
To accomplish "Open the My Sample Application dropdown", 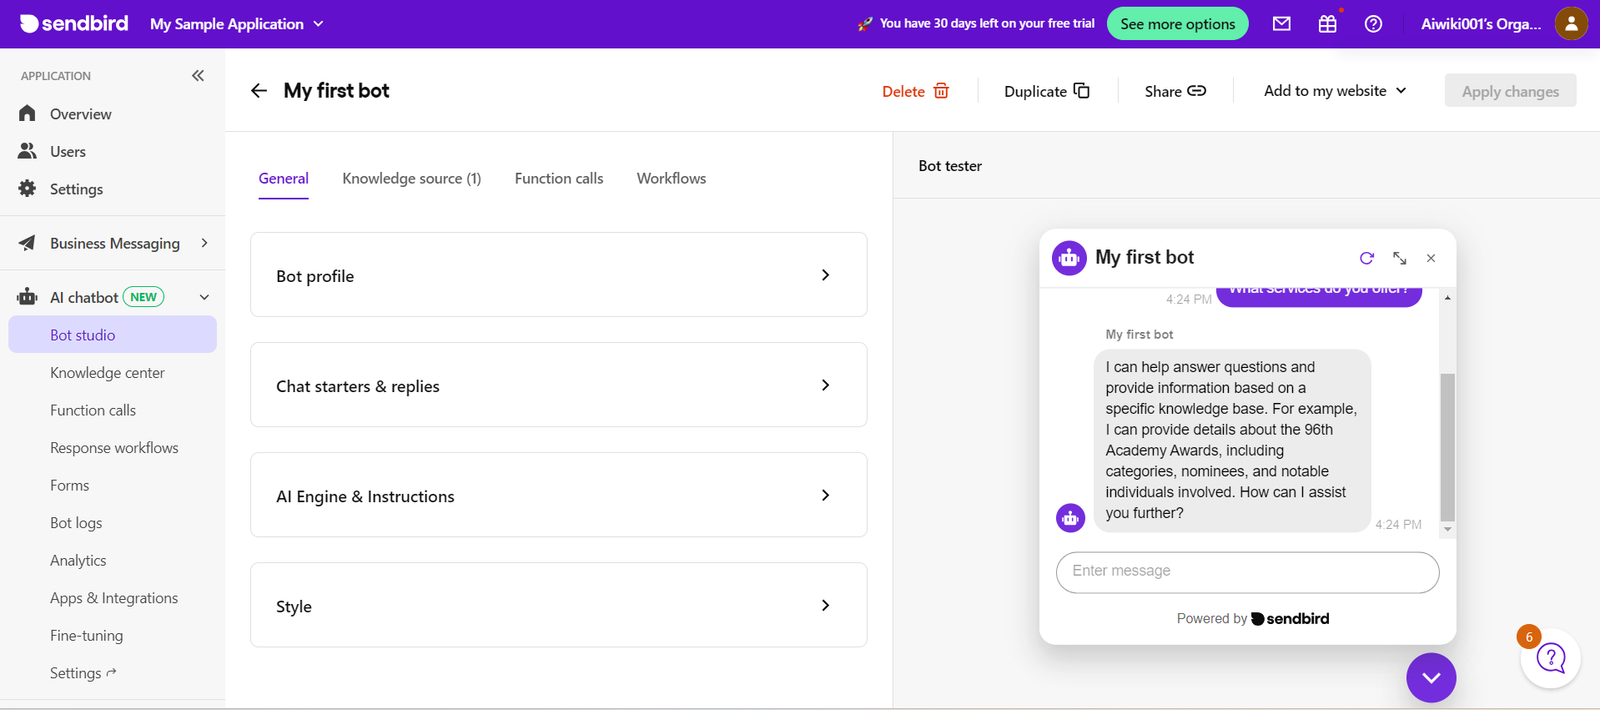I will (x=237, y=24).
